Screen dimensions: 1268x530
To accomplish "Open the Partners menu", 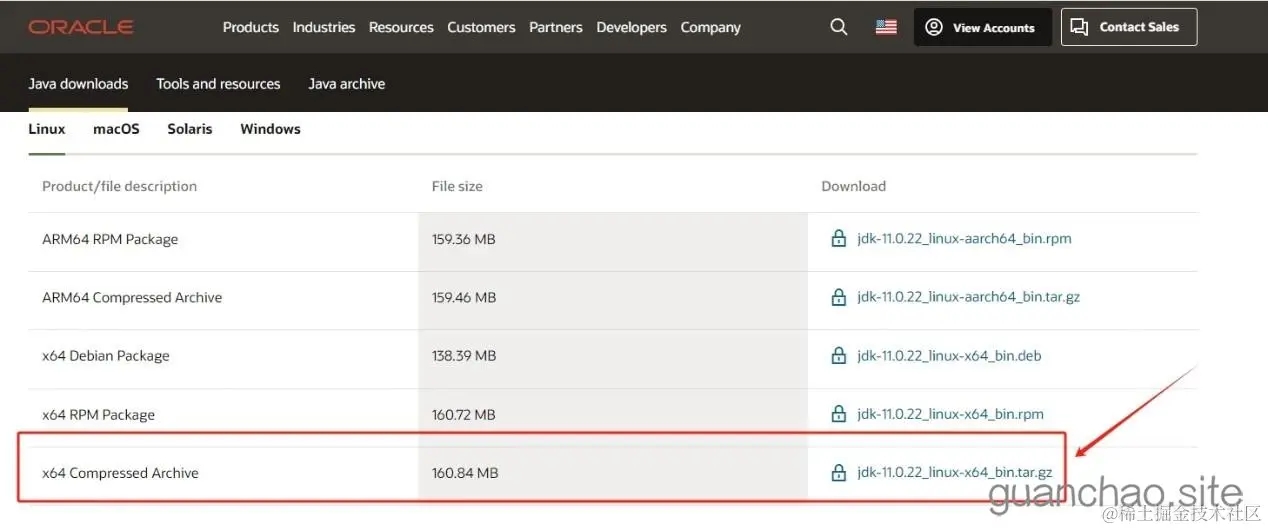I will pos(556,27).
